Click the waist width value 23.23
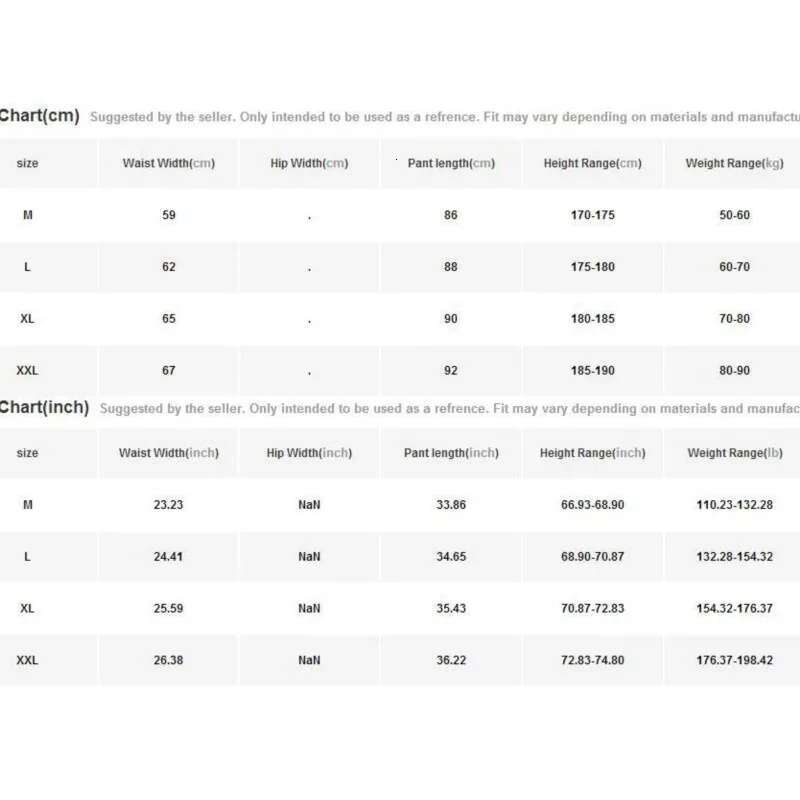The image size is (800, 800). [x=168, y=505]
